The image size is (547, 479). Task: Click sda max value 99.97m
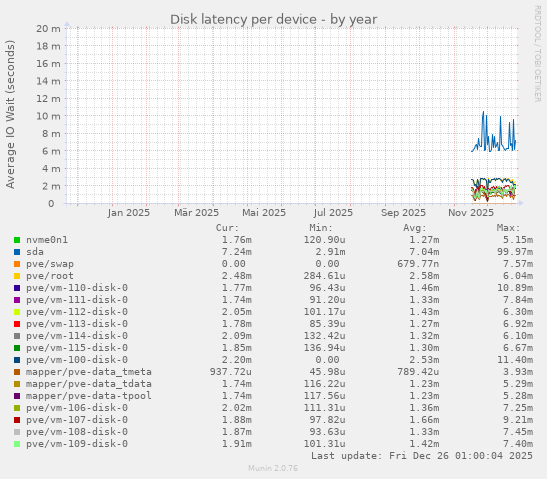515,252
